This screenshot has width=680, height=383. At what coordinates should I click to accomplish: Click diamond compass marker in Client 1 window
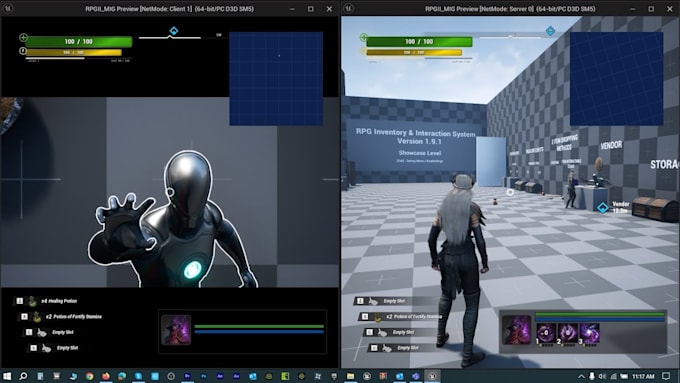[x=173, y=31]
